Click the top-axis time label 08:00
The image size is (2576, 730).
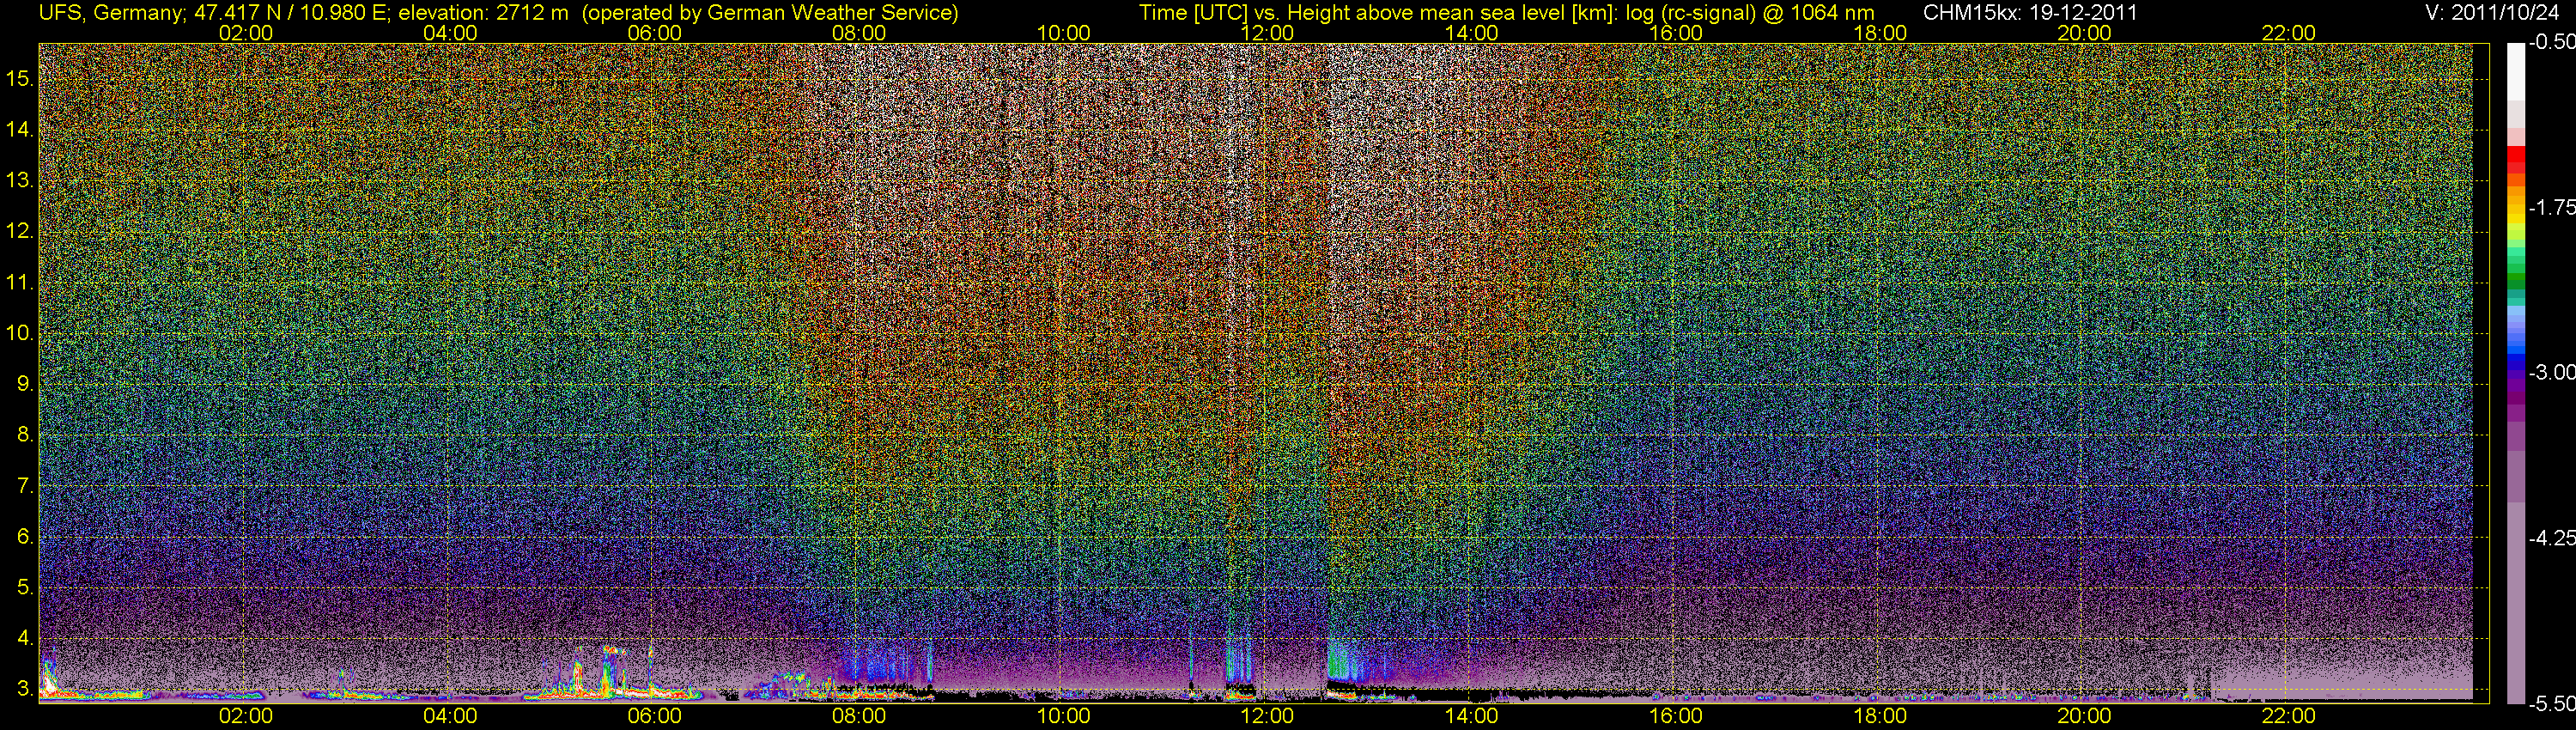click(x=859, y=33)
